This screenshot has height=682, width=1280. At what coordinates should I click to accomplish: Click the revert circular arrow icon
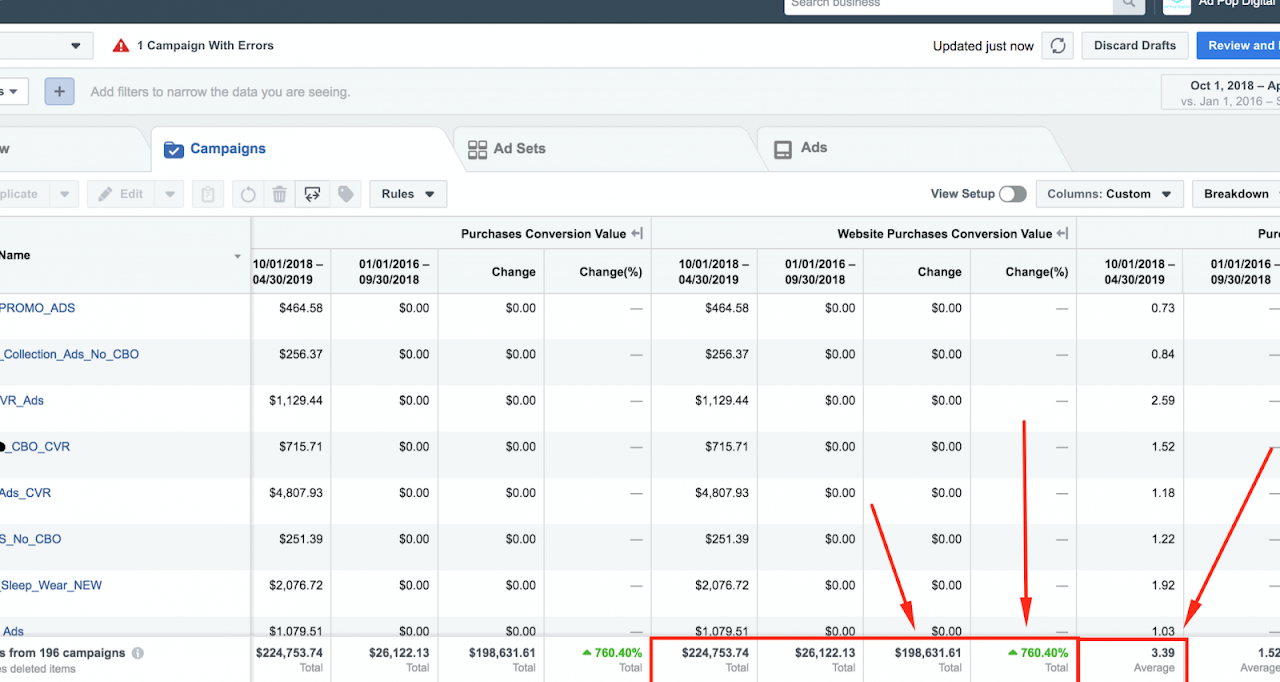(x=248, y=194)
